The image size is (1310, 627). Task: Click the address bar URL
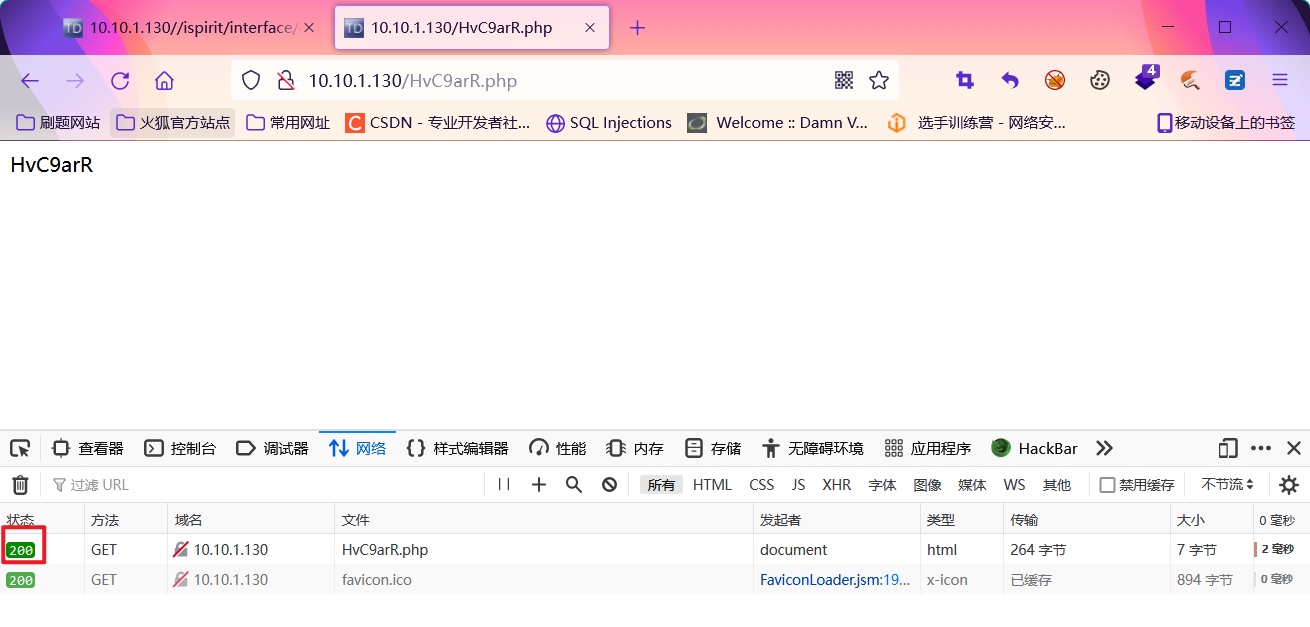click(412, 81)
